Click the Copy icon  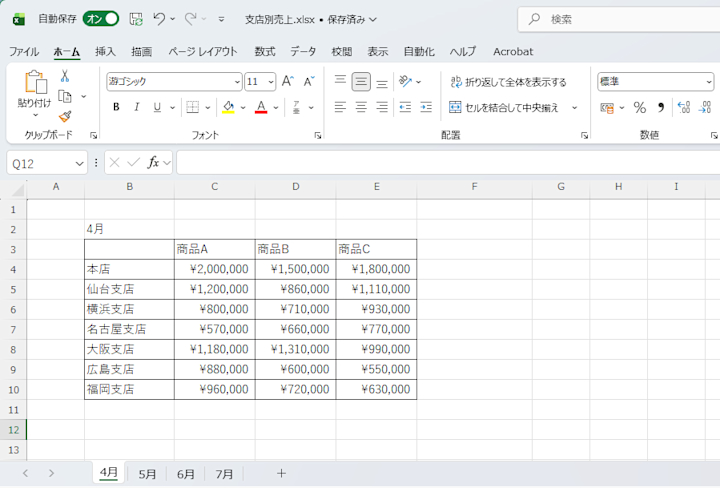pyautogui.click(x=65, y=96)
